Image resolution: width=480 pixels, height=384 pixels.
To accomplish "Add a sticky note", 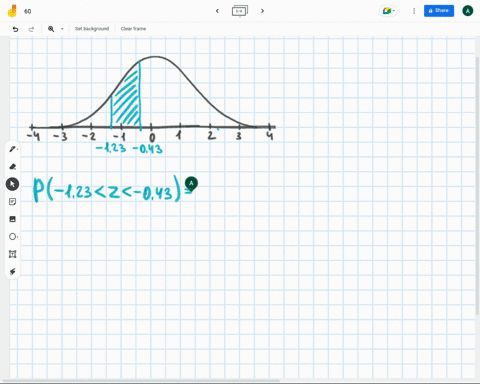I will coord(13,202).
